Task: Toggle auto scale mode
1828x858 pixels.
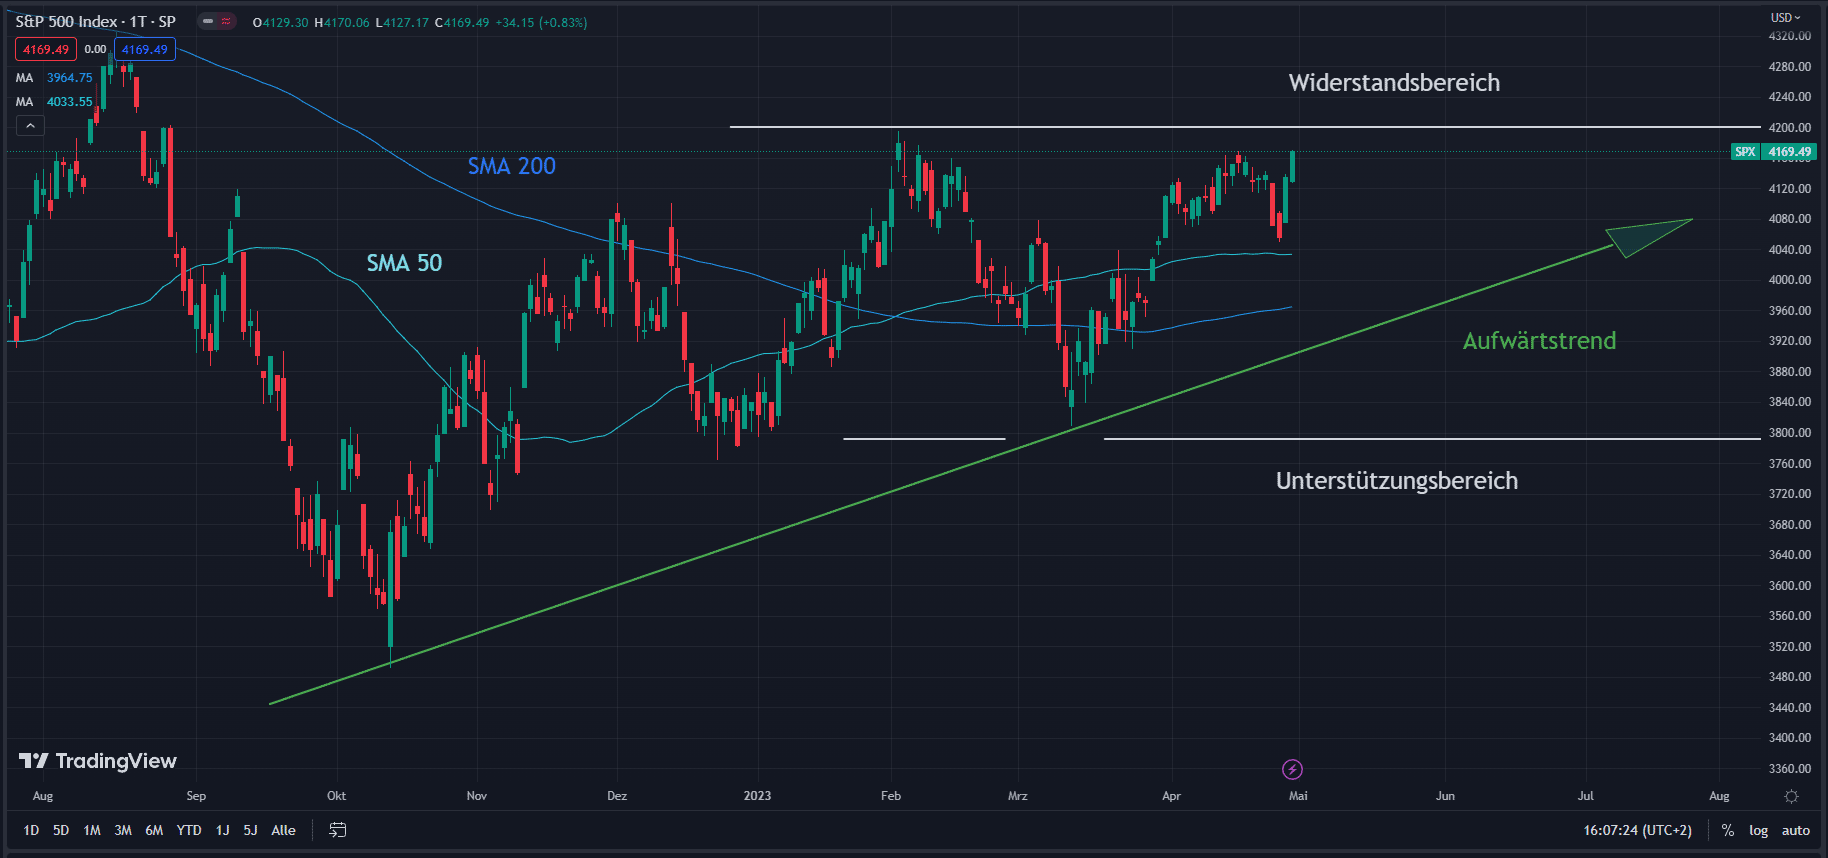Action: click(x=1796, y=830)
